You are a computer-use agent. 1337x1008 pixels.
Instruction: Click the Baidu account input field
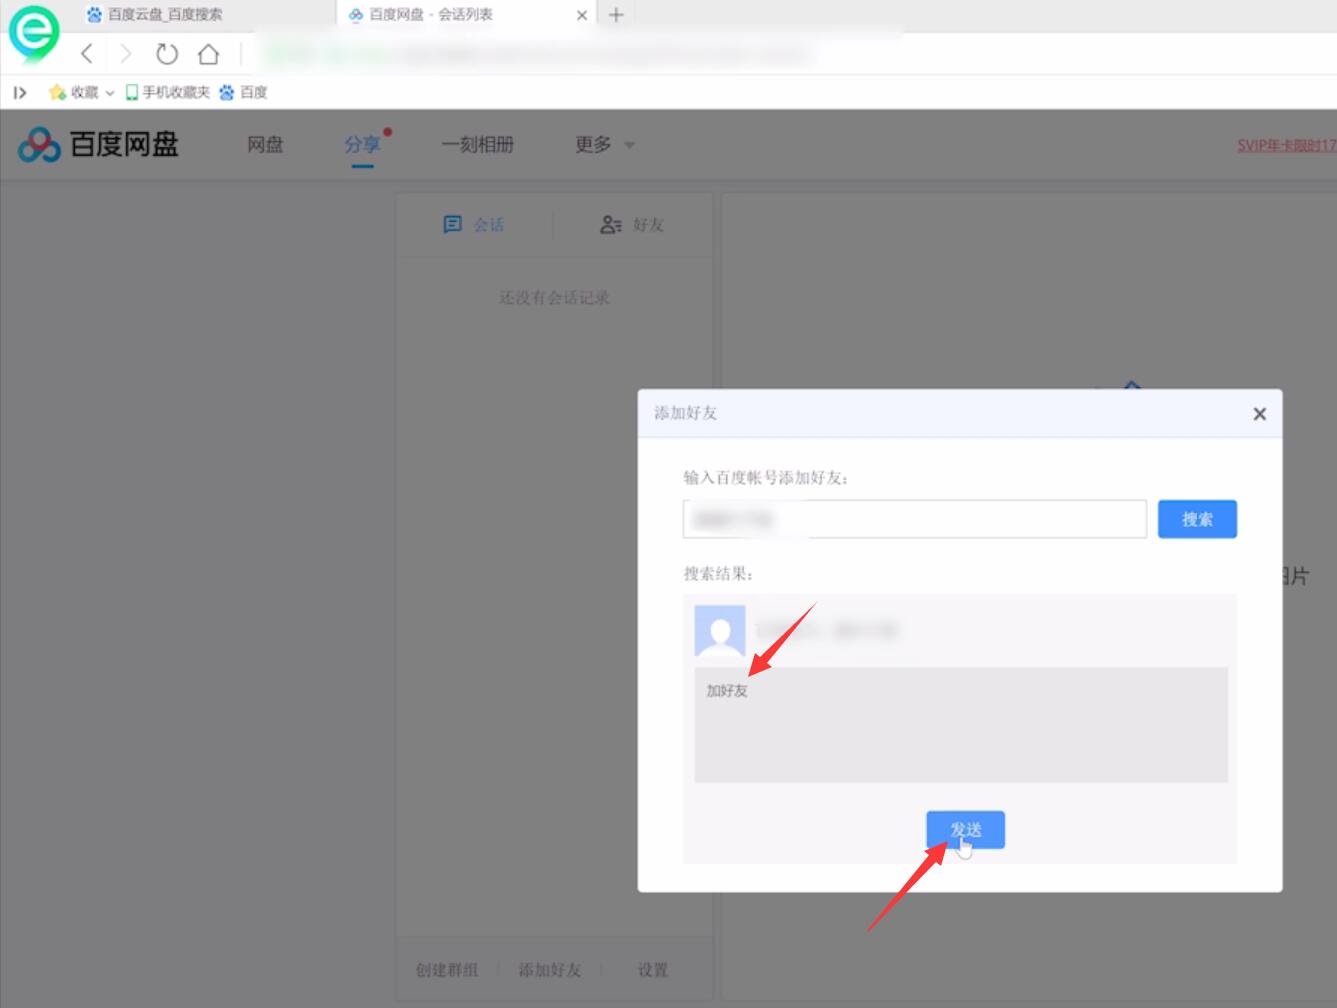click(914, 519)
